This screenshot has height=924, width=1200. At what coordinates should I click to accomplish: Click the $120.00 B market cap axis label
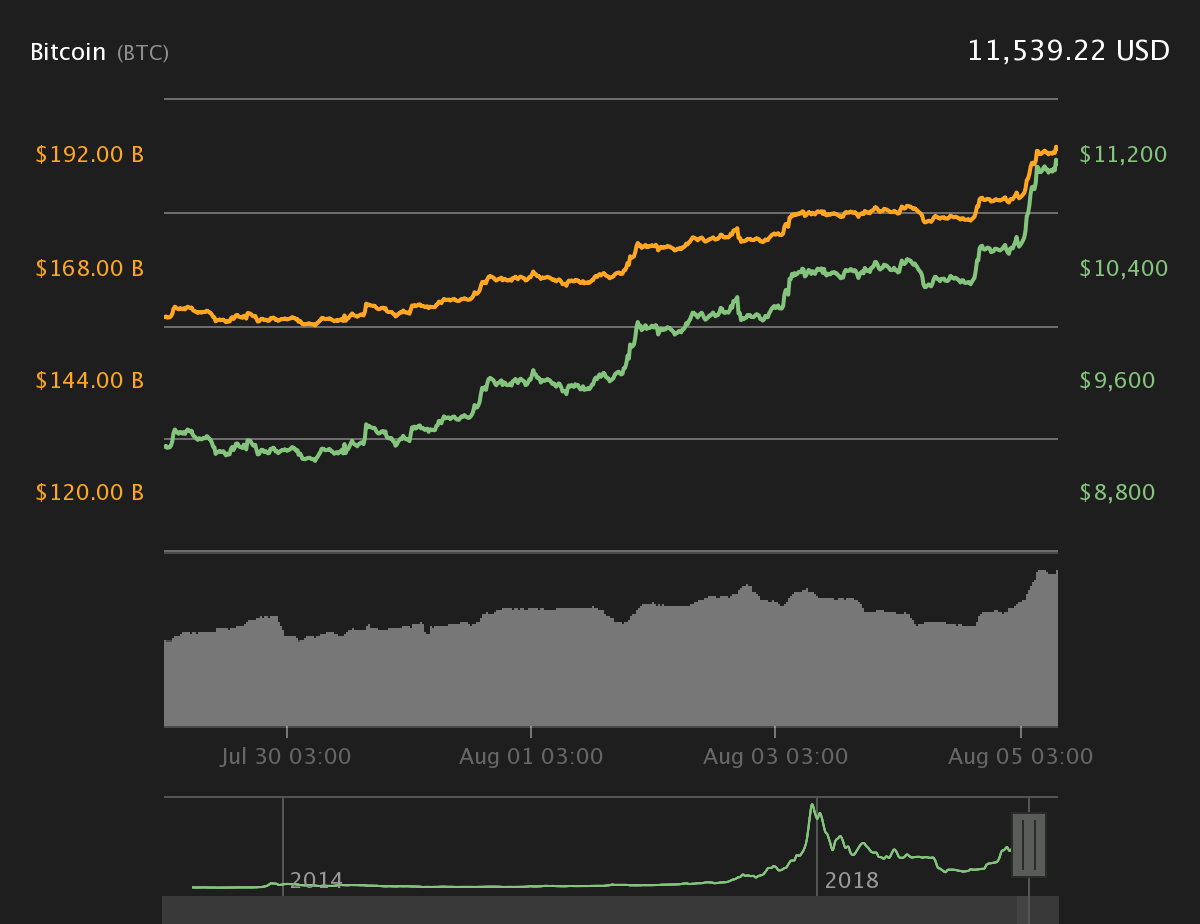point(90,492)
